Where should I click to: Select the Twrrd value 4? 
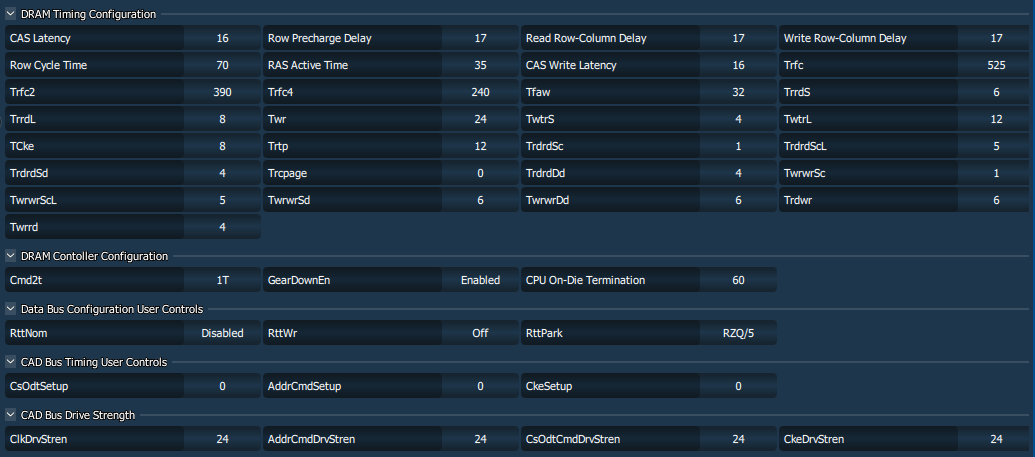coord(222,227)
